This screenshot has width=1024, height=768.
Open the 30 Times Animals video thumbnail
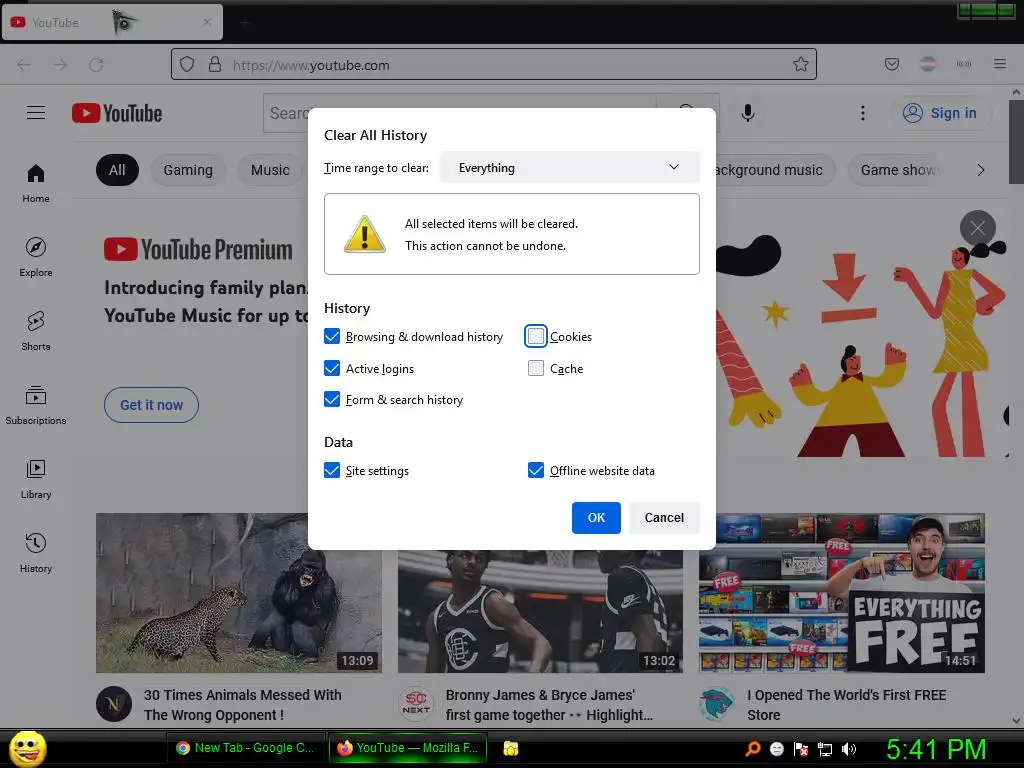click(239, 593)
